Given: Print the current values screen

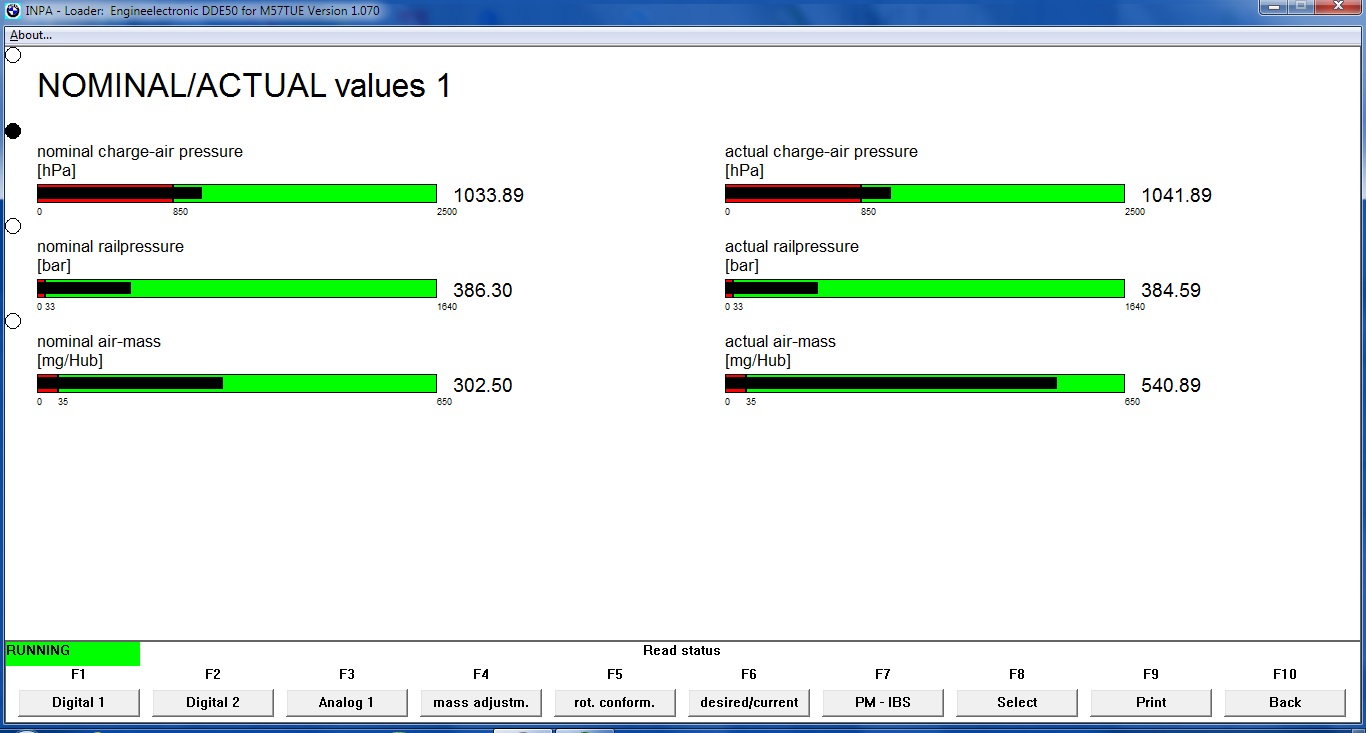Looking at the screenshot, I should [x=1151, y=702].
